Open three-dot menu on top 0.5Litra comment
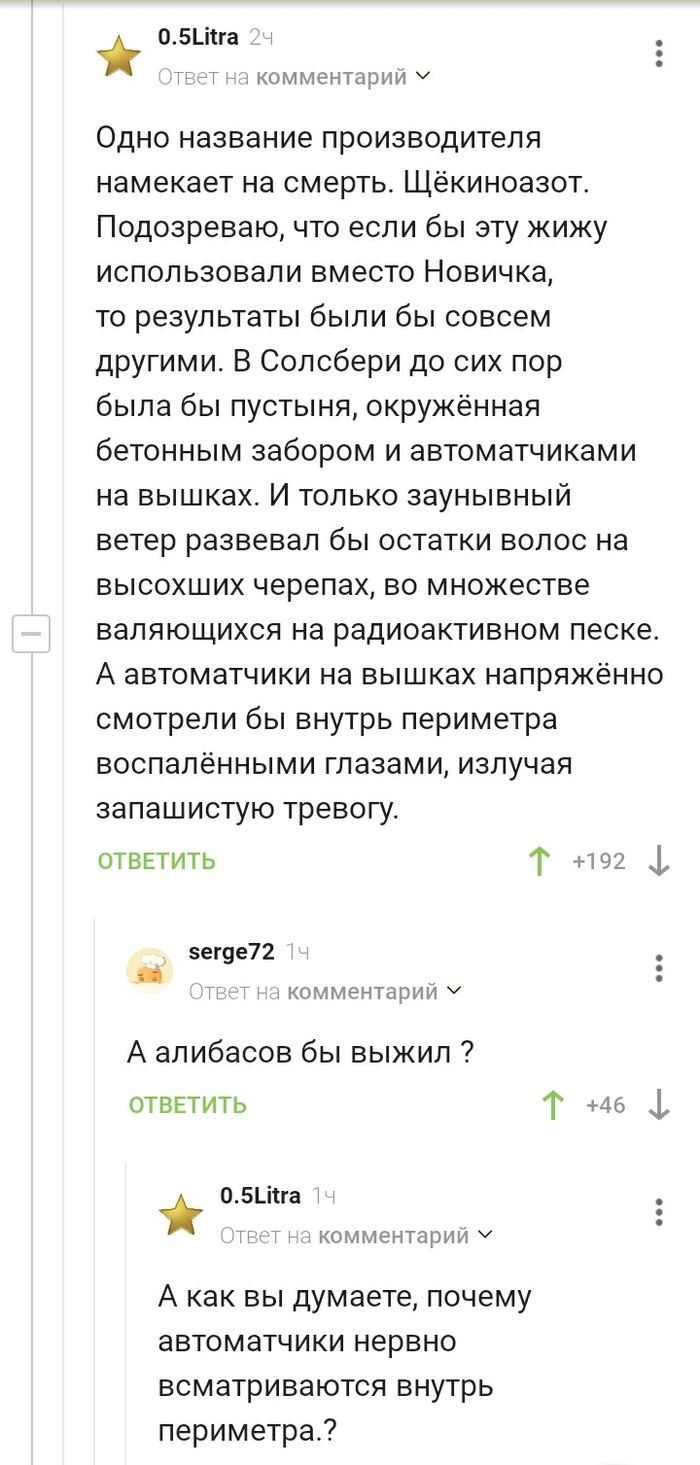Viewport: 700px width, 1465px height. click(x=659, y=53)
